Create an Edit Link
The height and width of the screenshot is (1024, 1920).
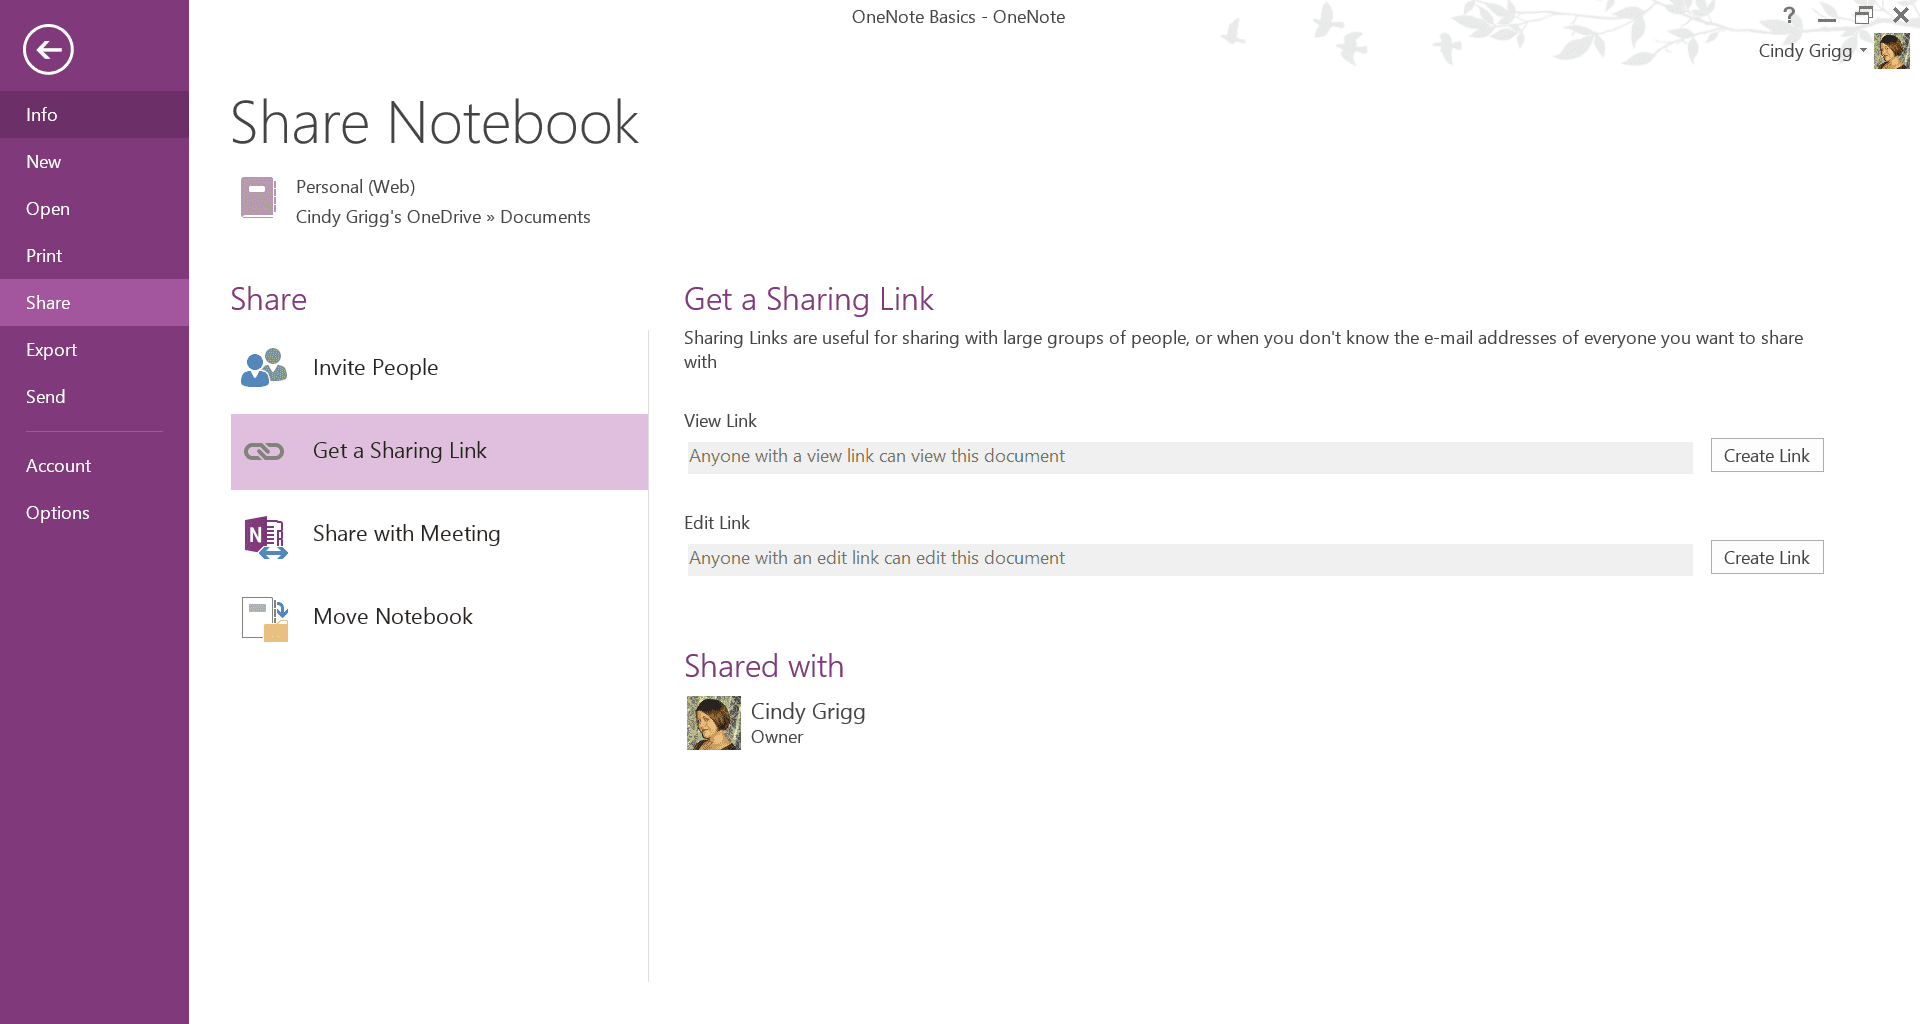click(1767, 558)
